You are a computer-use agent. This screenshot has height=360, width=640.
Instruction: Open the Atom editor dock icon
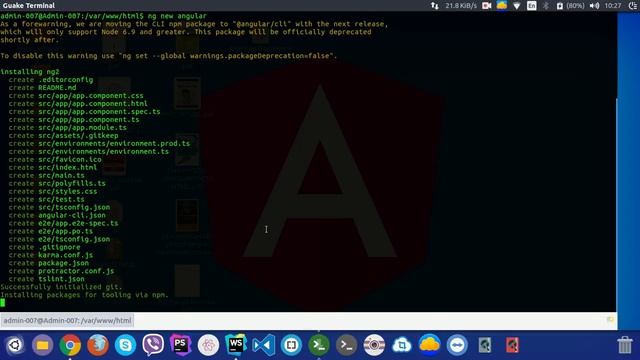coord(208,345)
